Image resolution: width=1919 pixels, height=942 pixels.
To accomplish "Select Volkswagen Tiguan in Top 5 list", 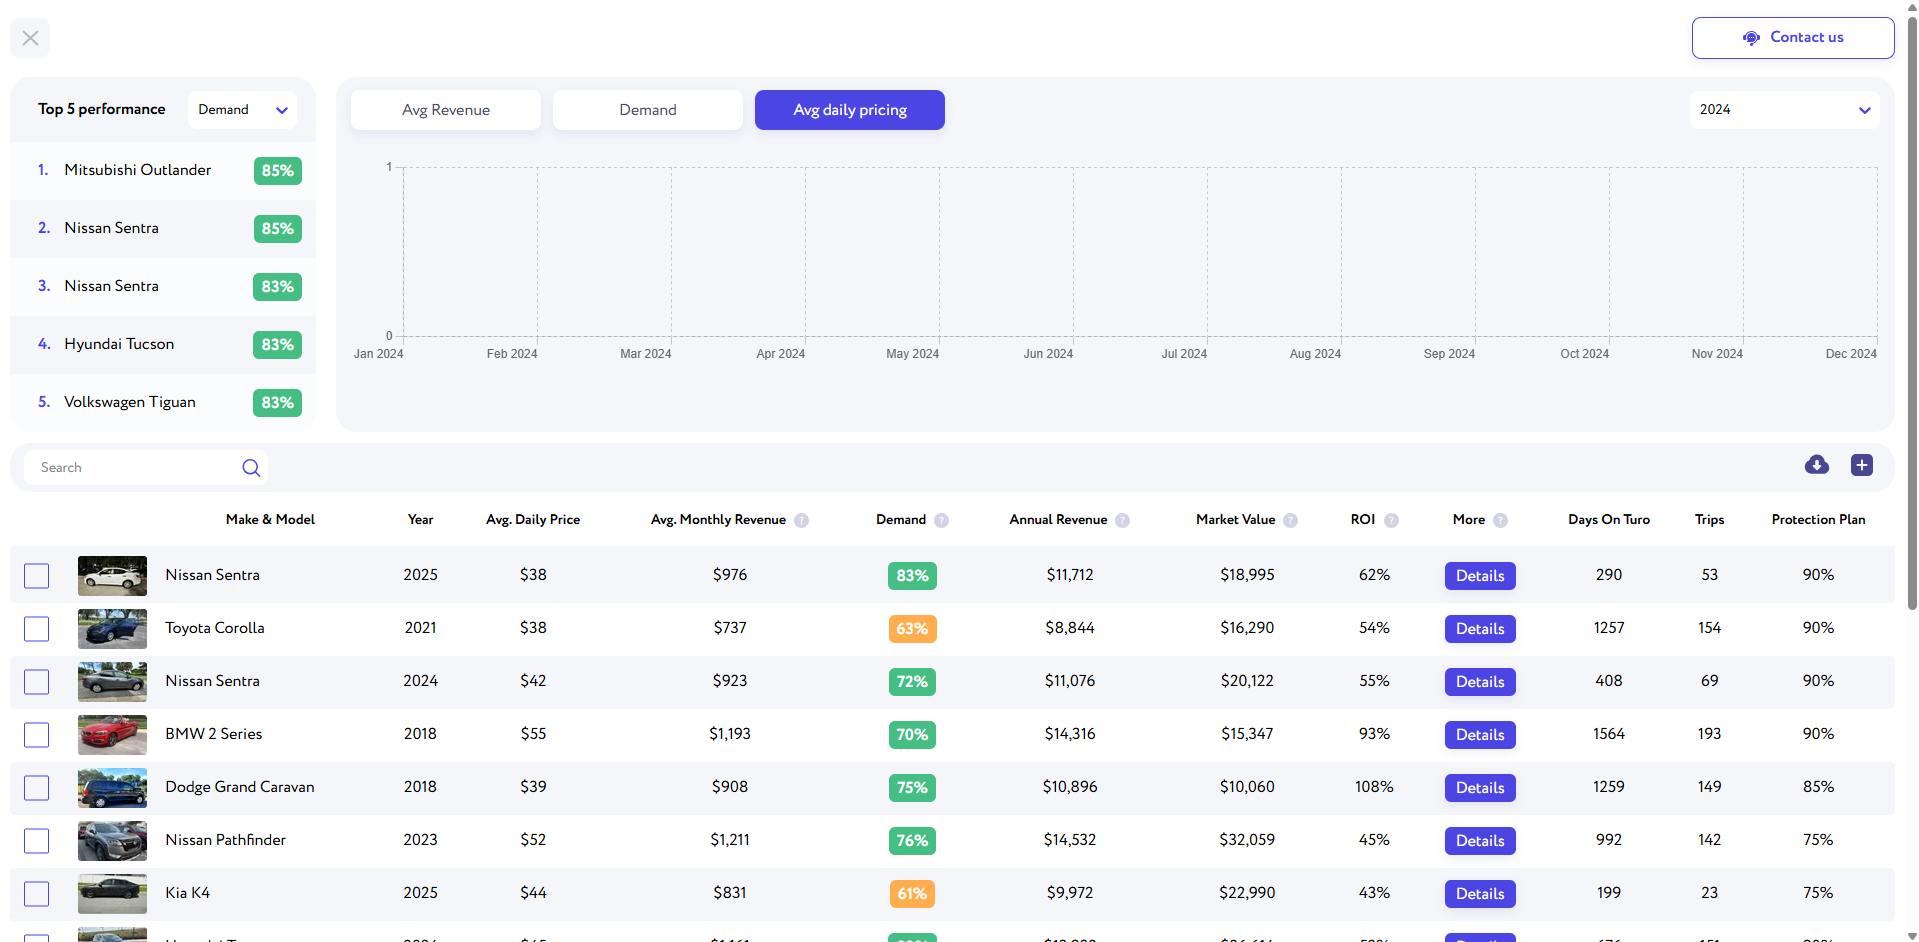I will point(163,403).
